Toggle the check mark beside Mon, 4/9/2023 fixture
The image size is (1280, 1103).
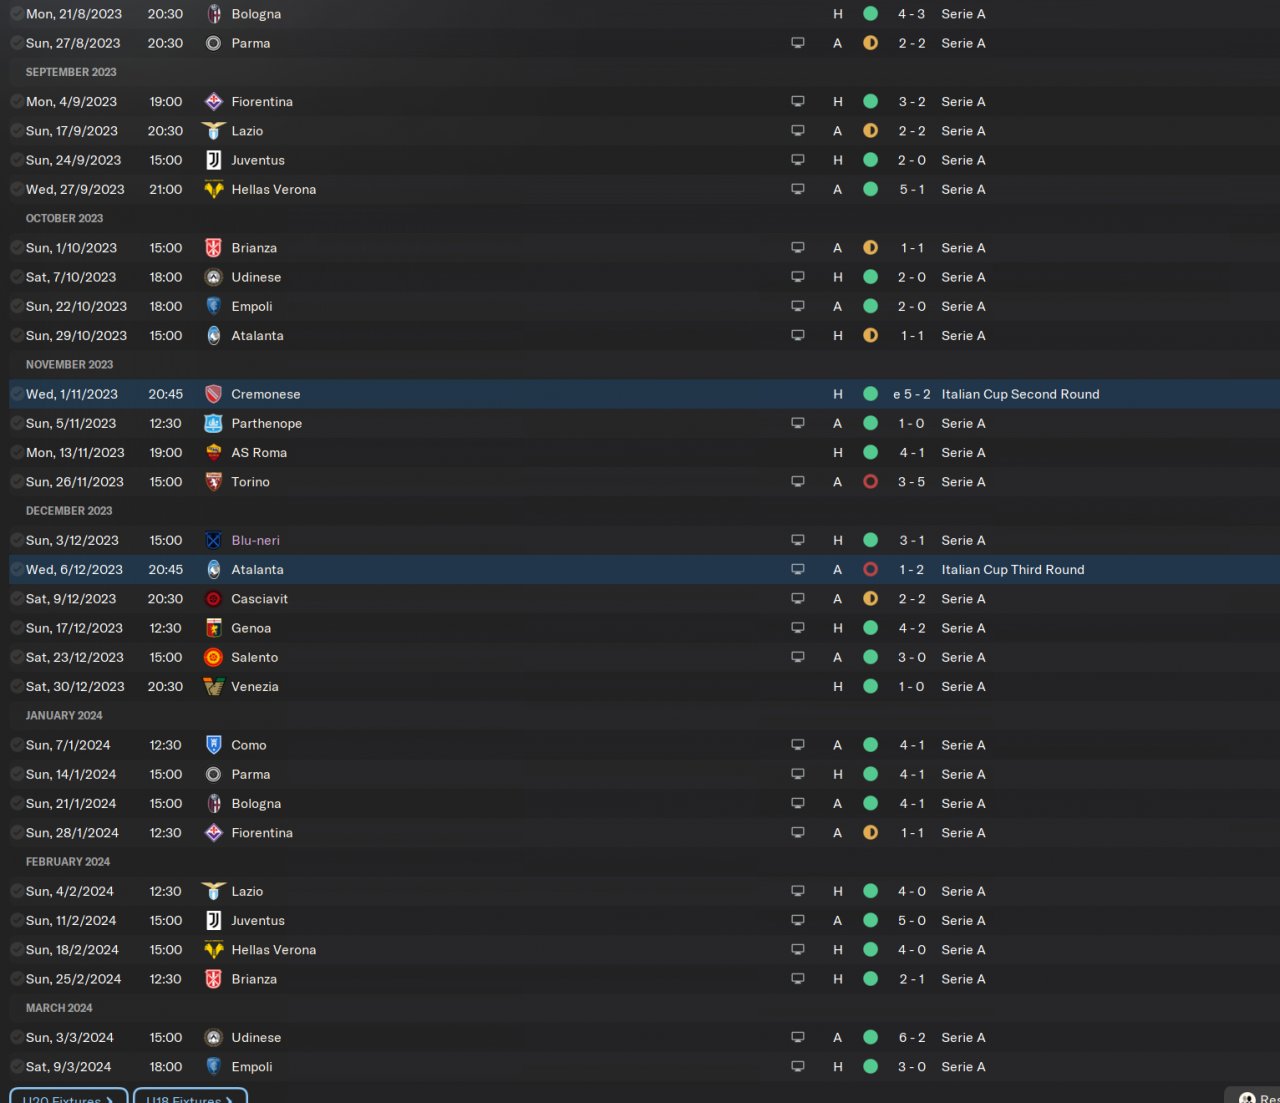(17, 102)
